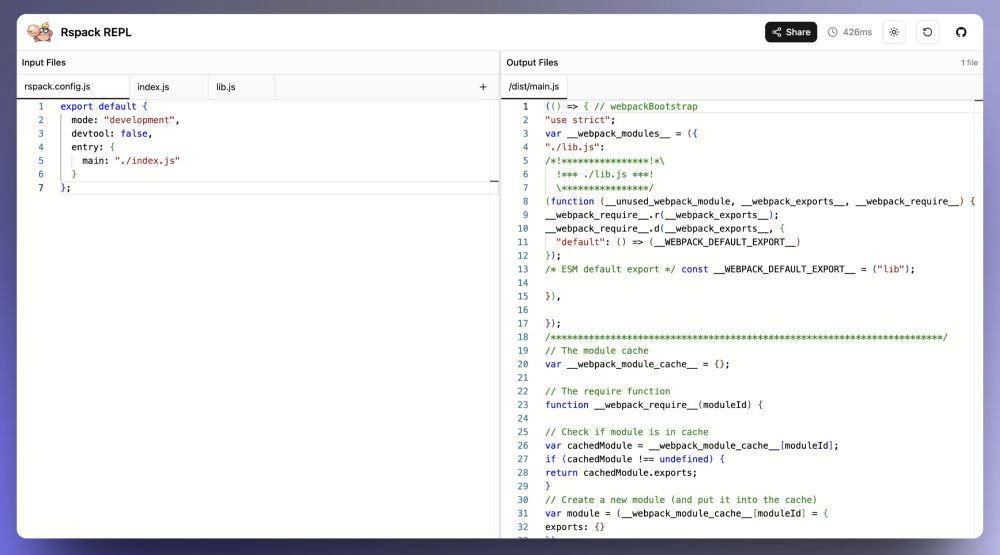
Task: Click the '// webpackBootstrap' first line
Action: coord(621,107)
